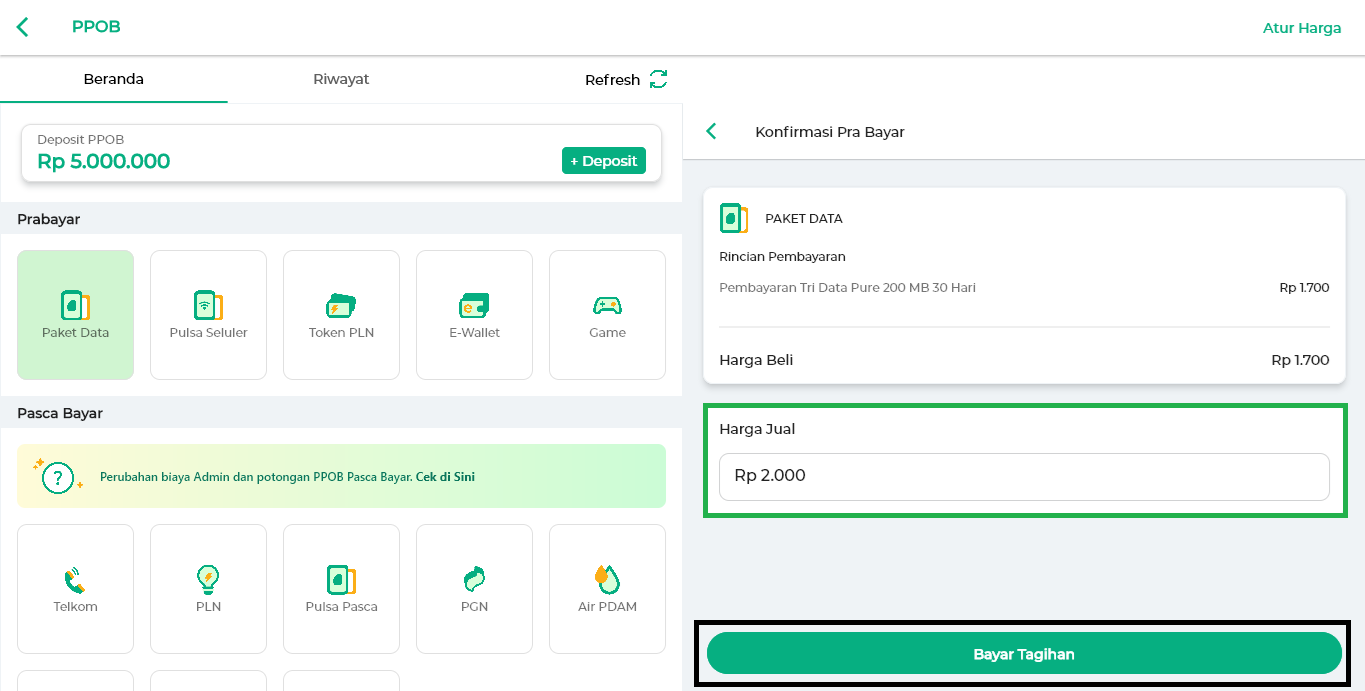Click the Harga Jual input field
Viewport: 1365px width, 691px height.
coord(1024,477)
